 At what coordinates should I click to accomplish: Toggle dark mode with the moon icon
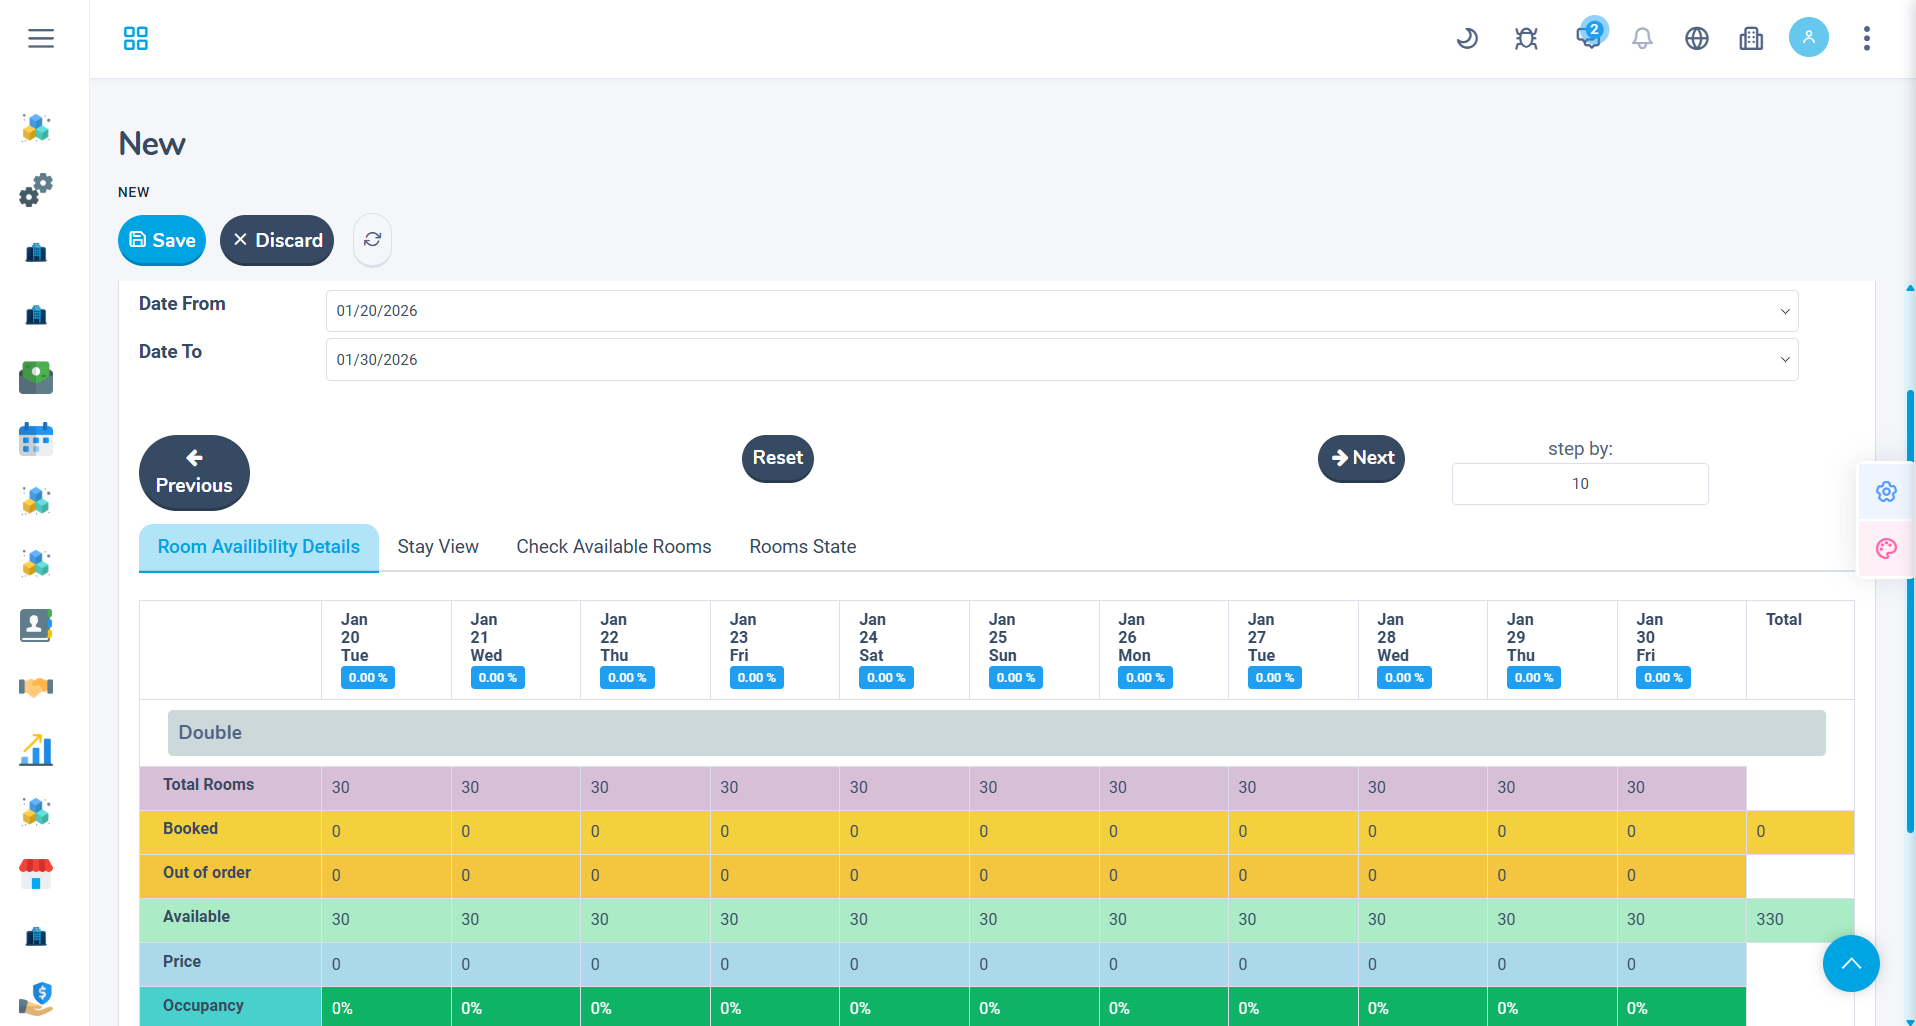1466,38
